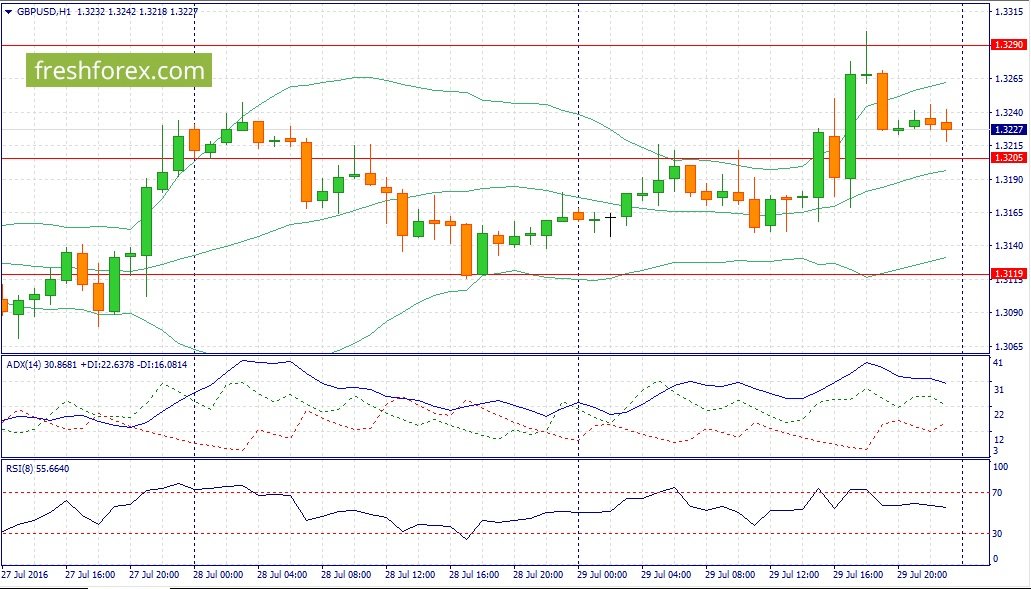Click the 28 Jul 16:00 time label

475,574
